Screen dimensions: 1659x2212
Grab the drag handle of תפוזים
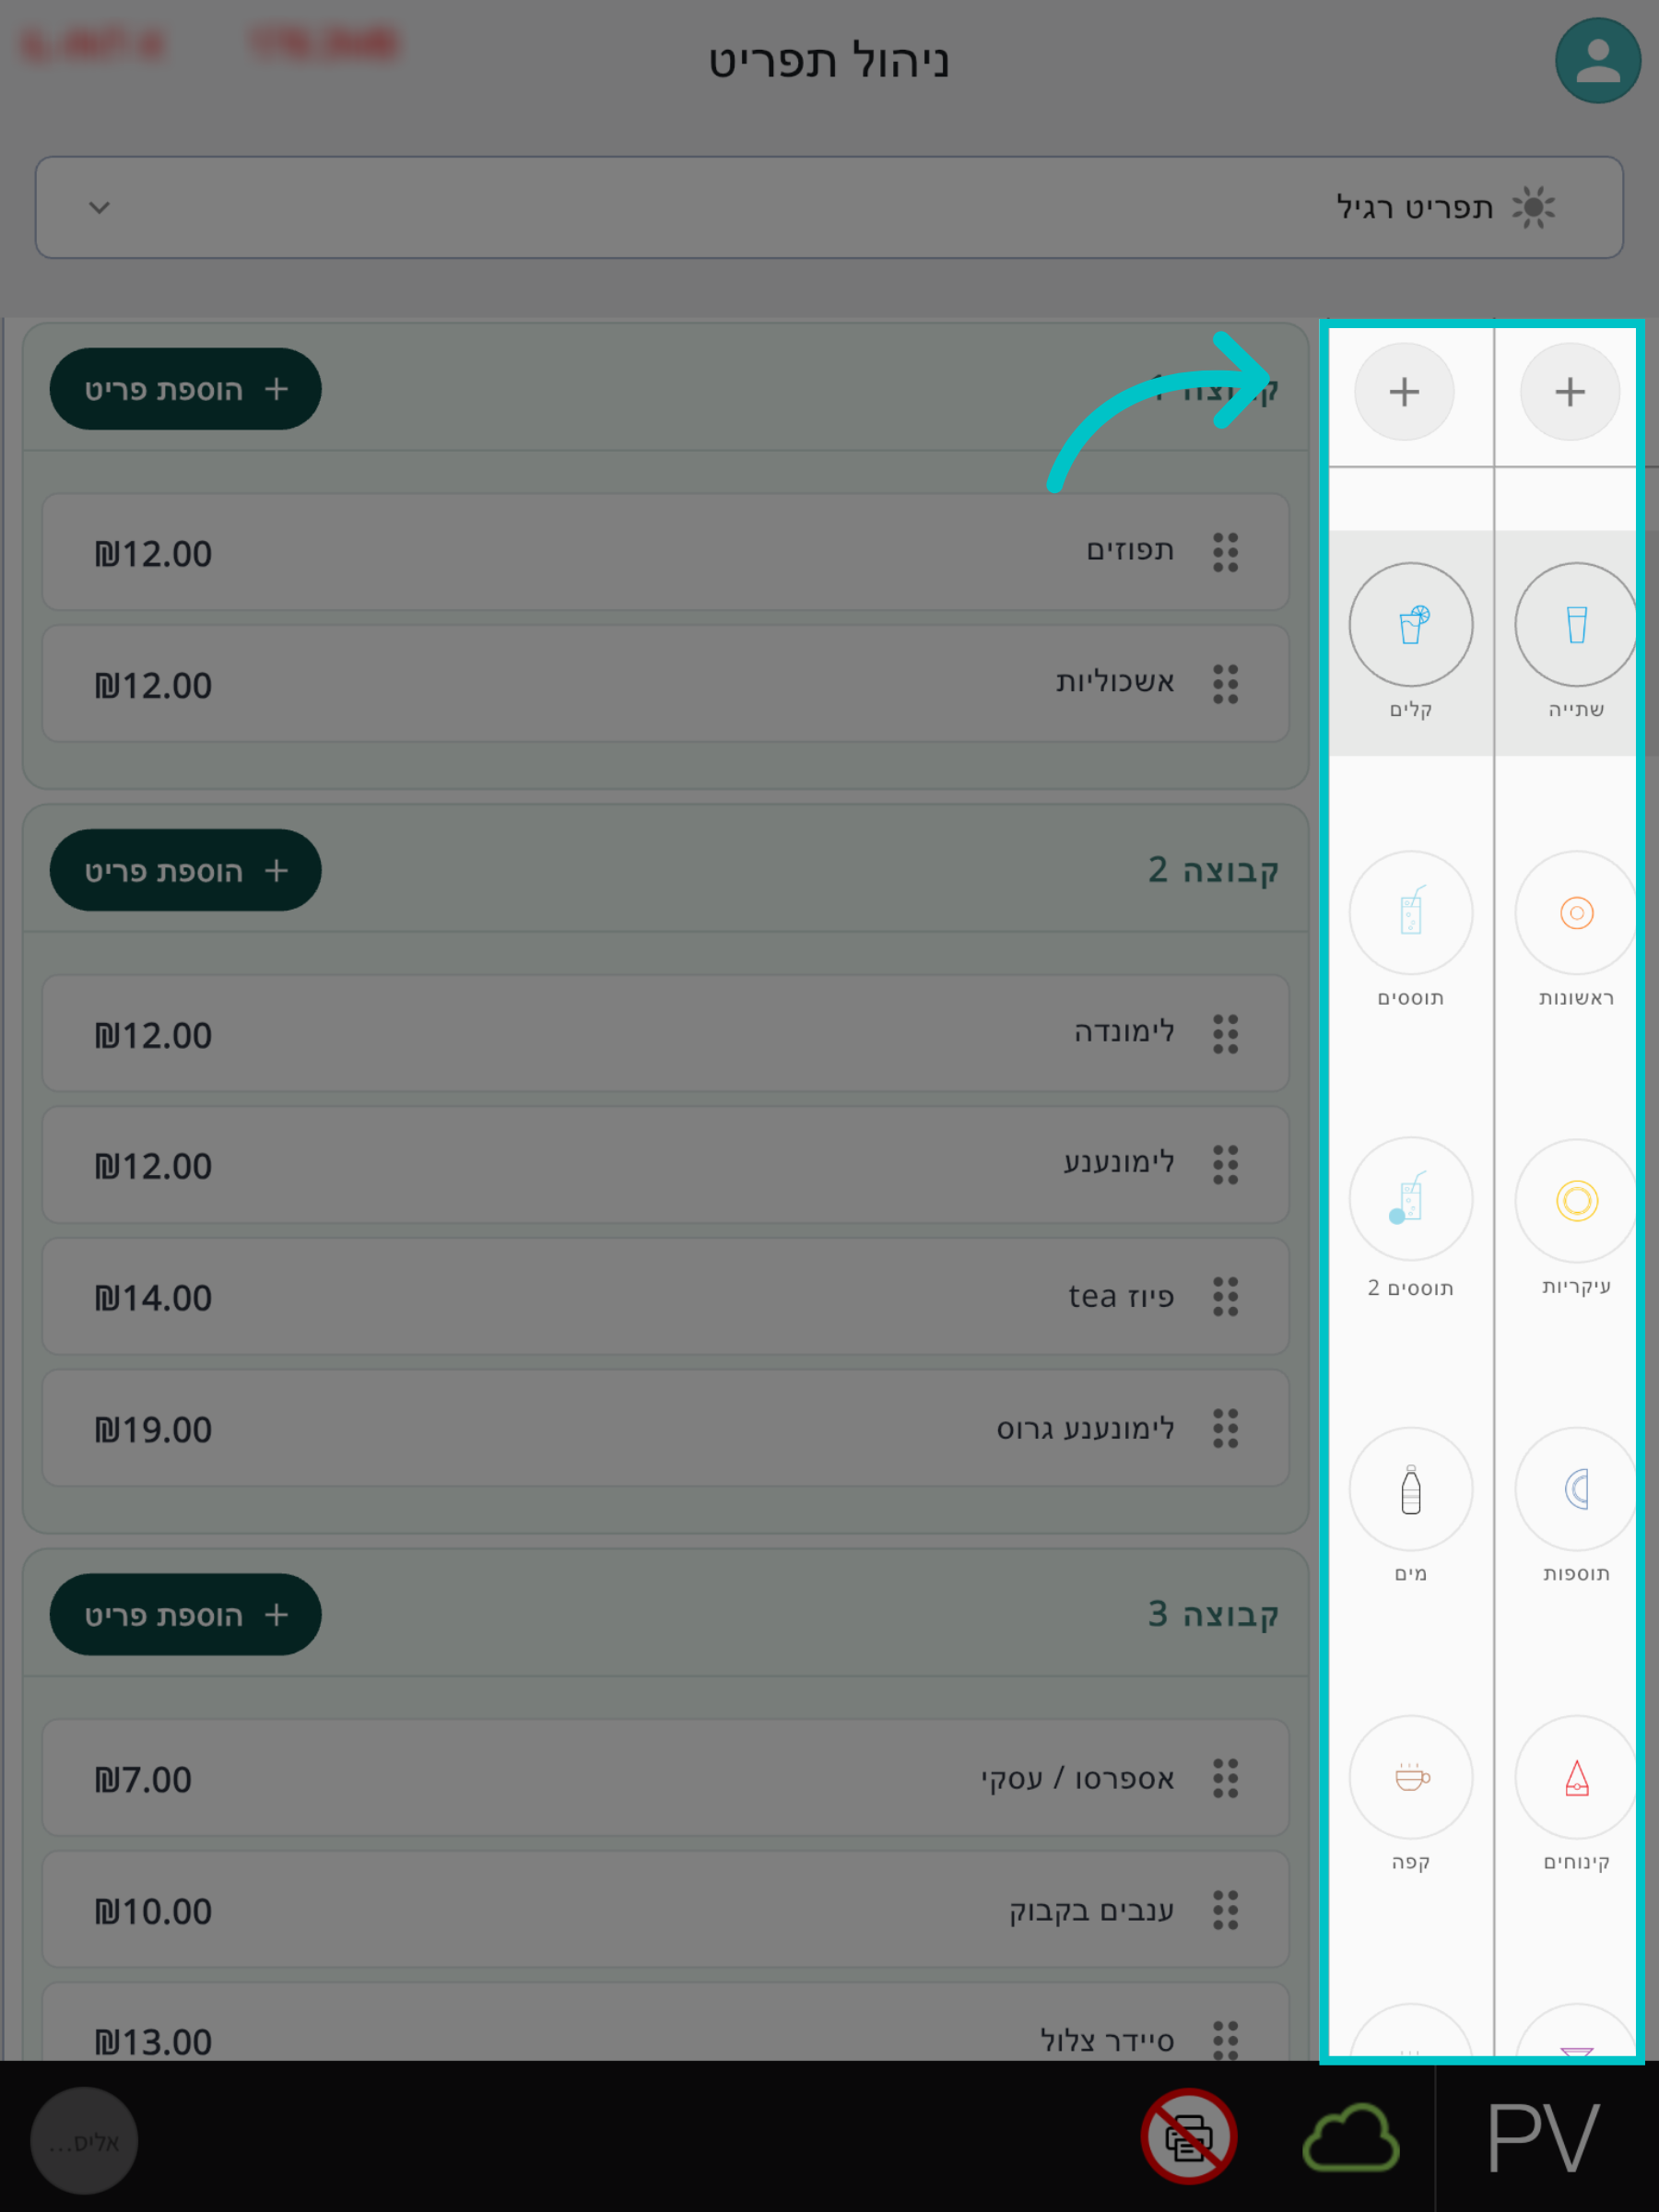[1225, 552]
